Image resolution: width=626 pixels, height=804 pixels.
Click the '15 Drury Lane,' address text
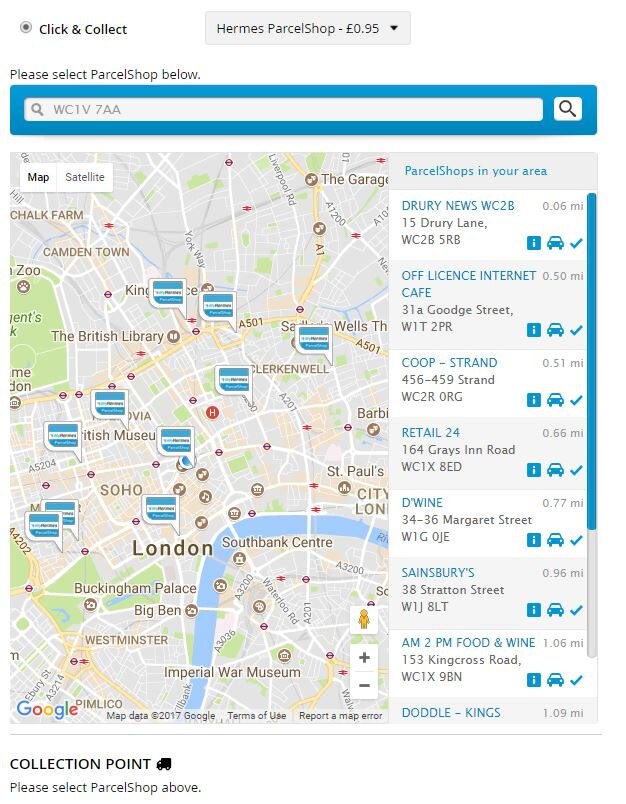(x=444, y=223)
